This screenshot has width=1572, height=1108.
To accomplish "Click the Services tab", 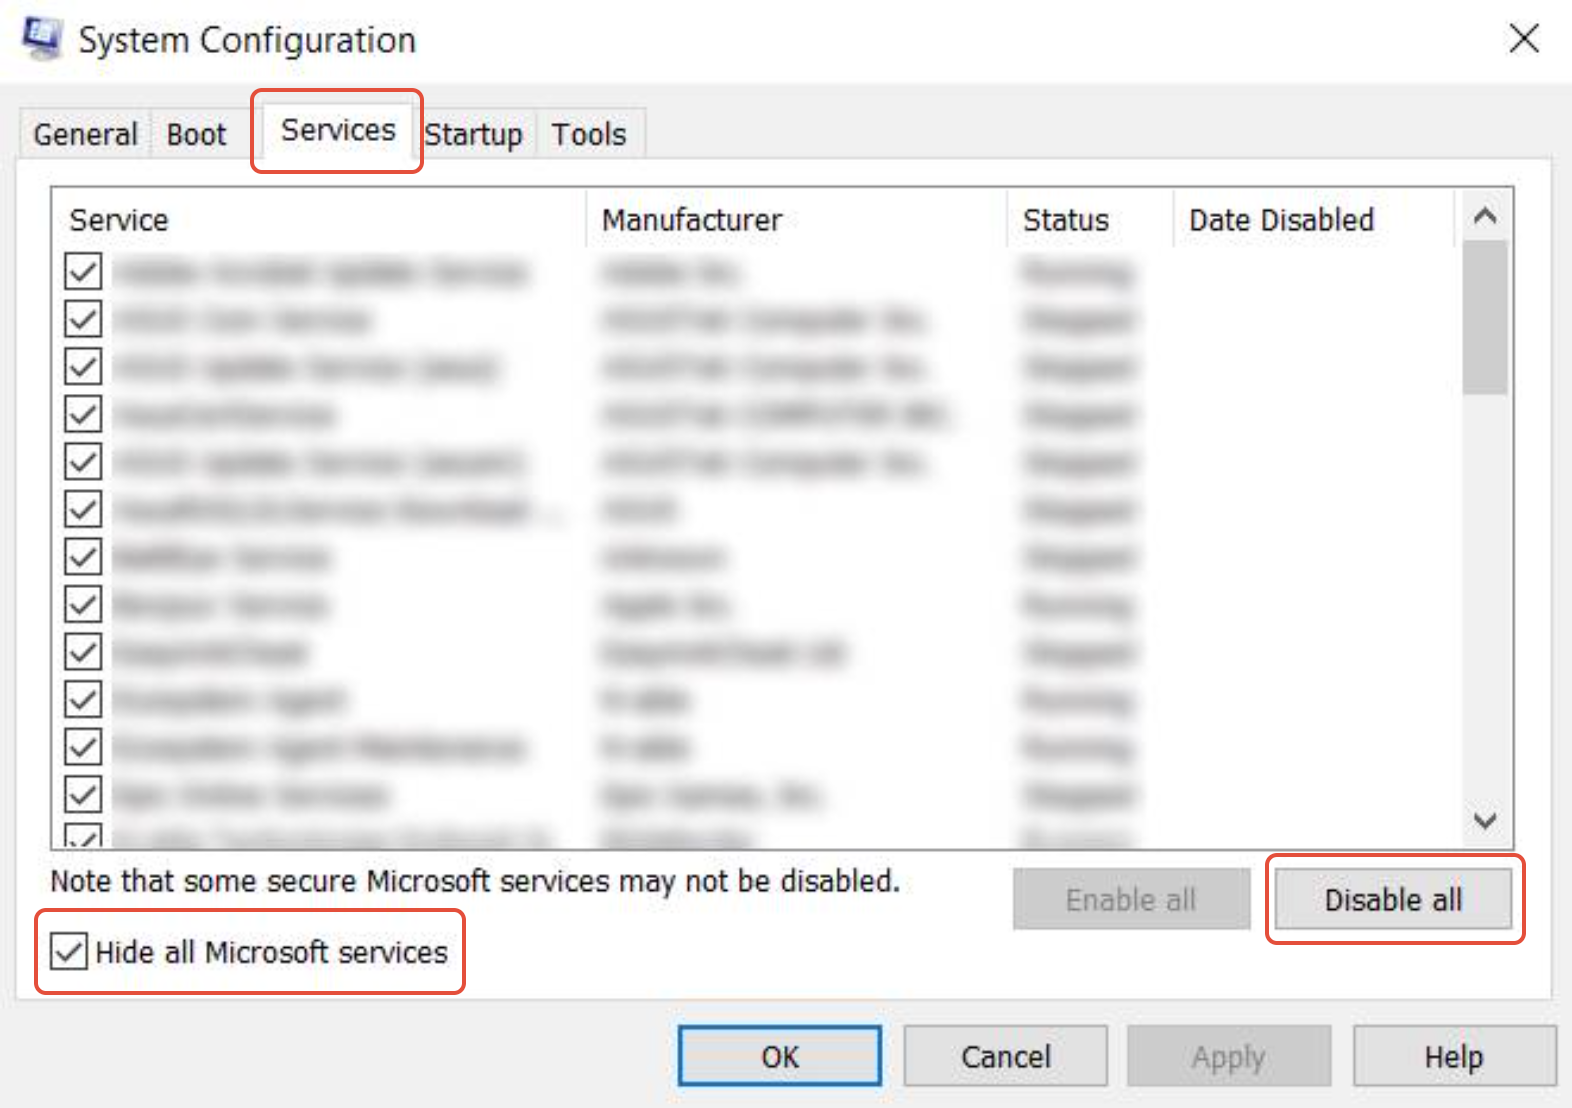I will [x=338, y=130].
